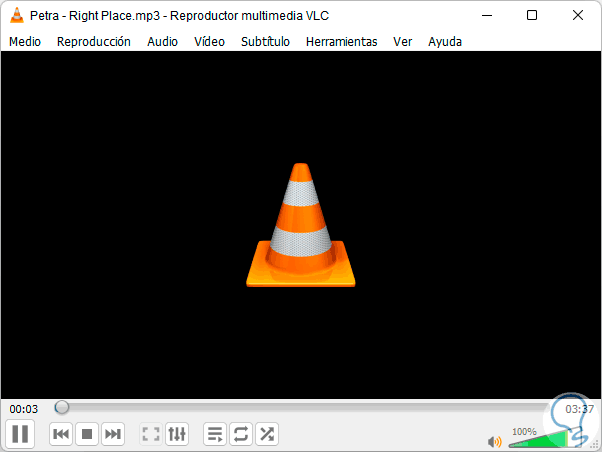This screenshot has height=452, width=602.
Task: Minimize the VLC window
Action: pyautogui.click(x=487, y=15)
